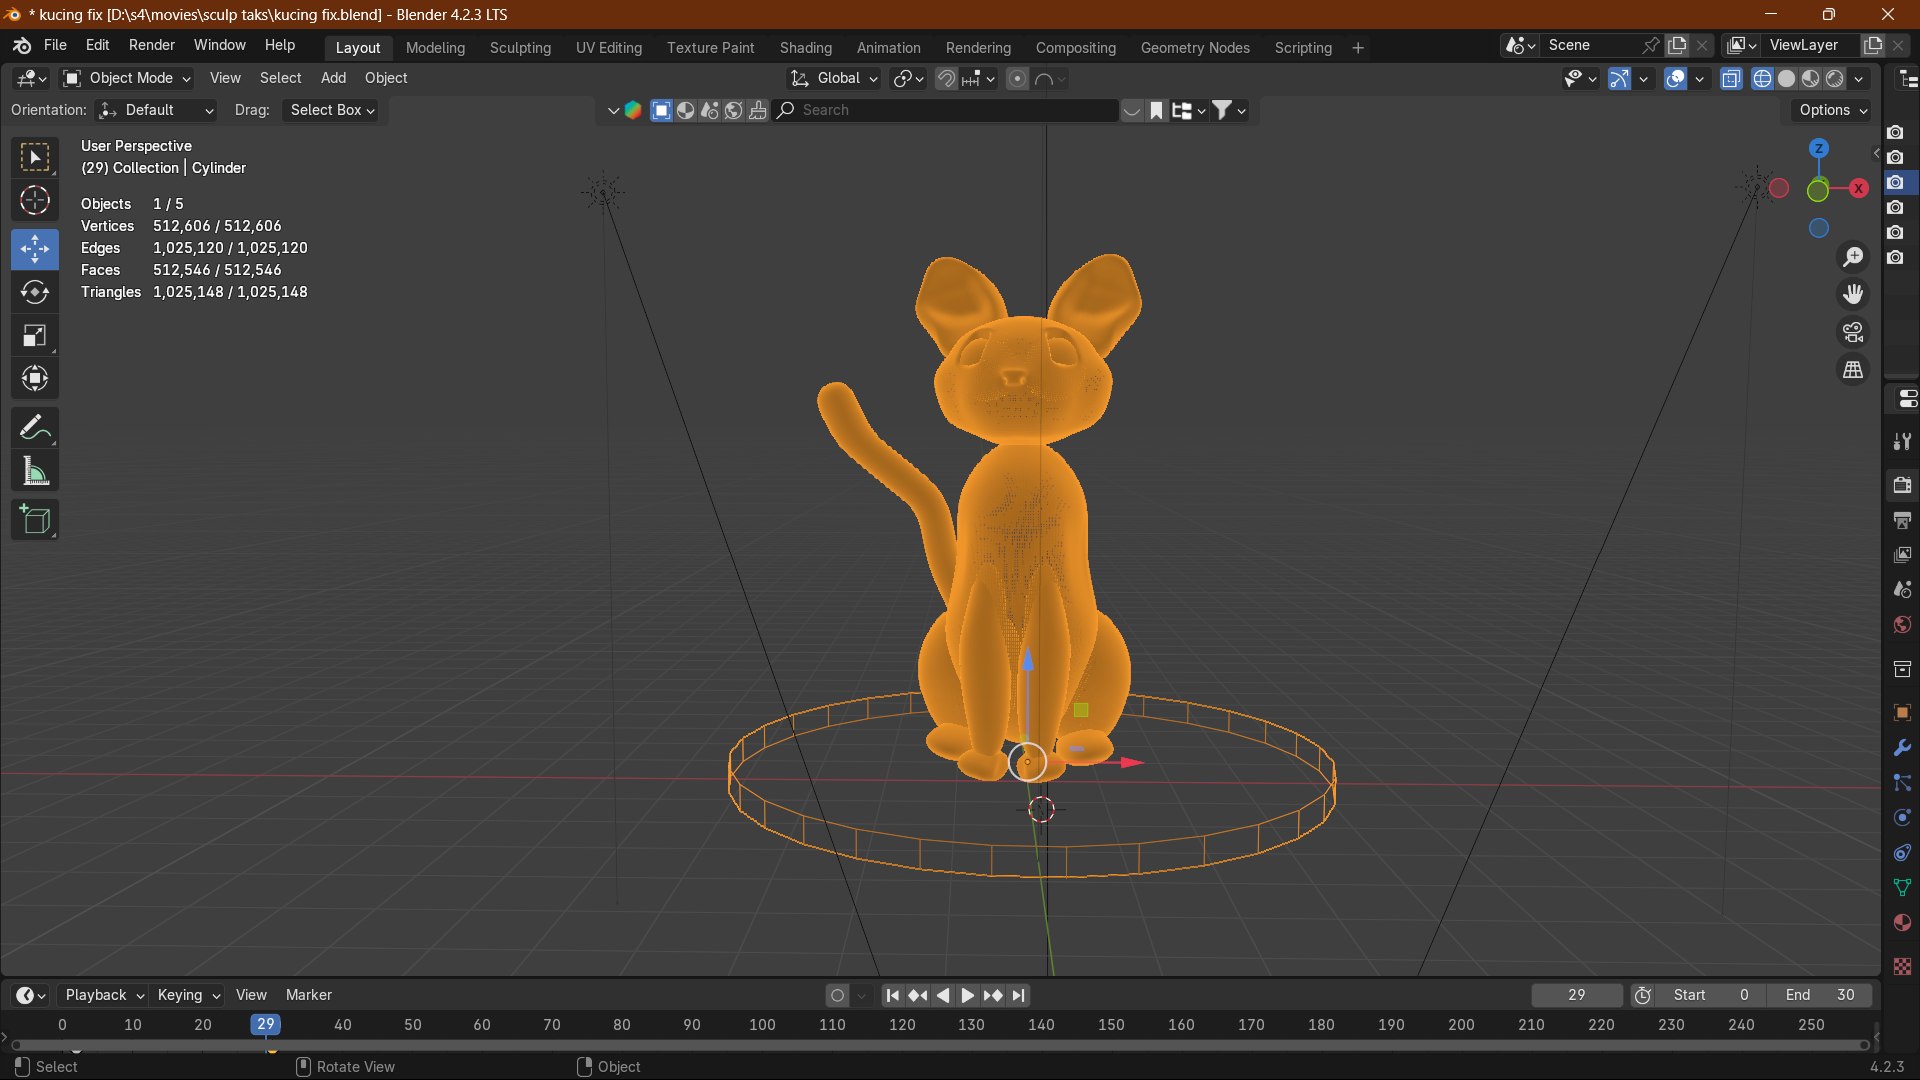Switch to Material Preview shading
This screenshot has height=1080, width=1920.
1811,78
